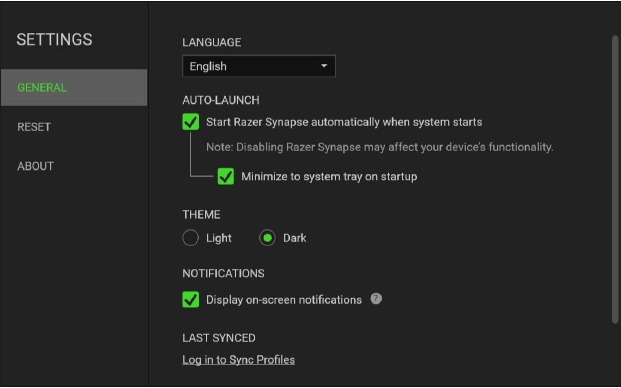Open the General settings tab
The image size is (621, 388).
coord(74,87)
